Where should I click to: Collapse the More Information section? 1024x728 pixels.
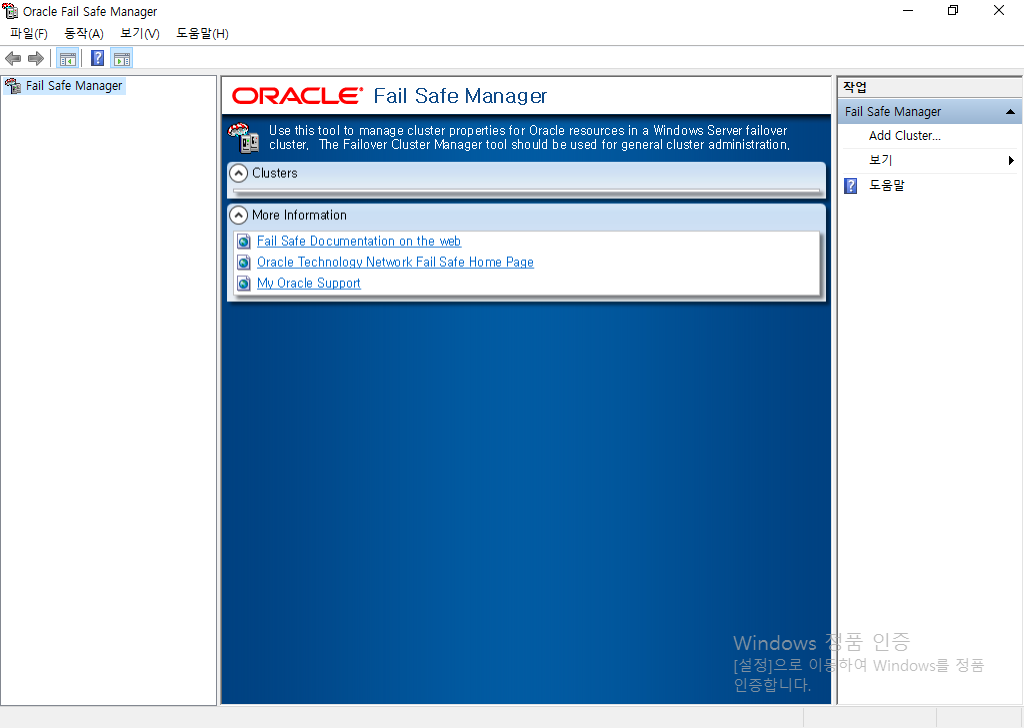pyautogui.click(x=239, y=215)
